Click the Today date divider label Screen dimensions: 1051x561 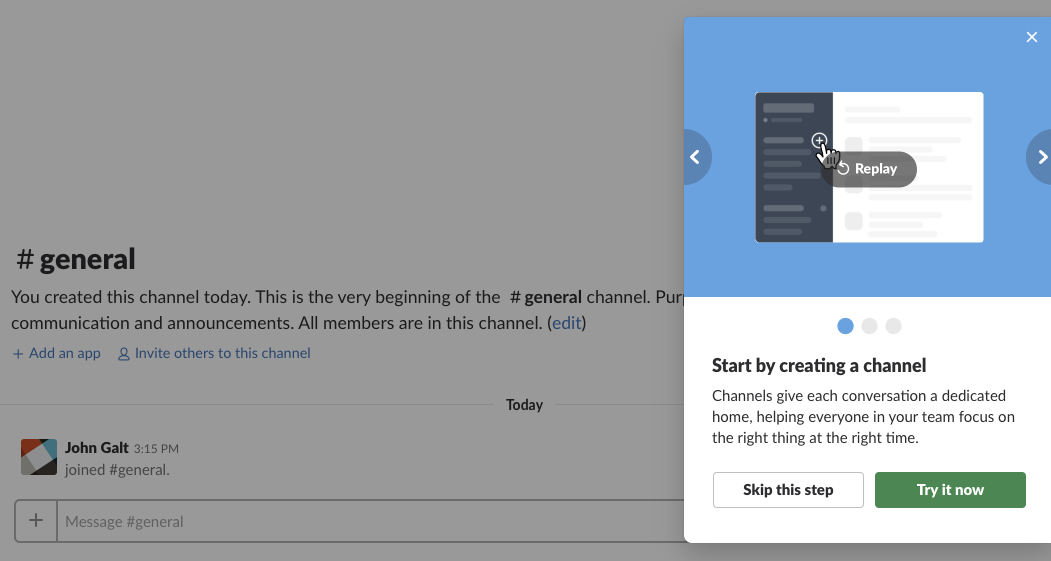524,405
